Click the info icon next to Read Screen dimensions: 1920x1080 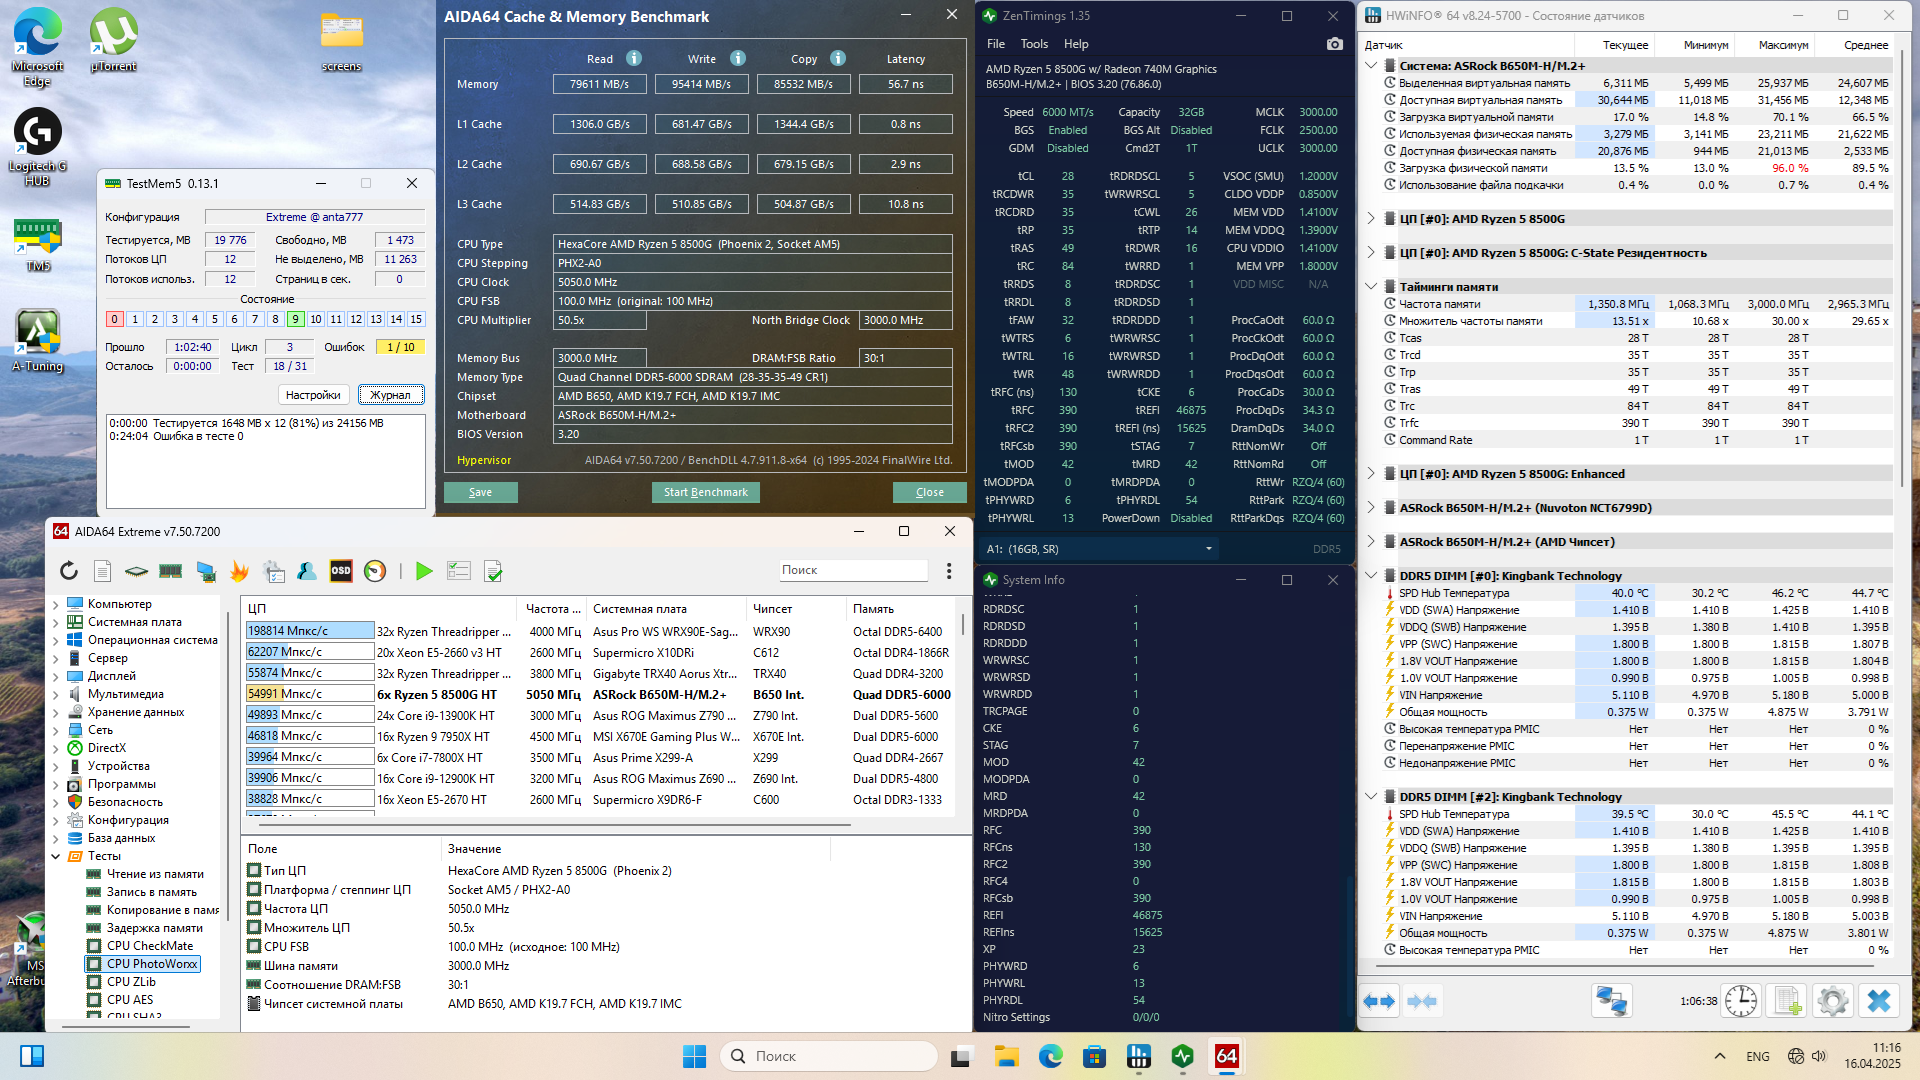point(634,59)
